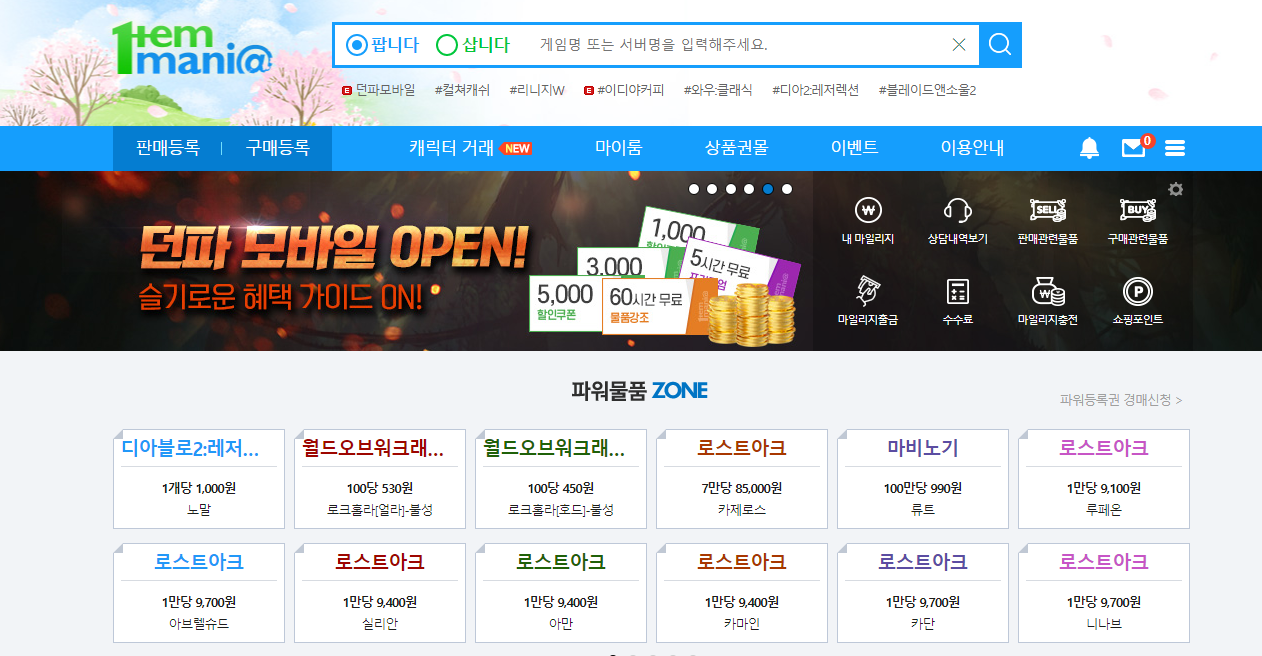Open the 로스트아크 카단 listing

[x=923, y=593]
